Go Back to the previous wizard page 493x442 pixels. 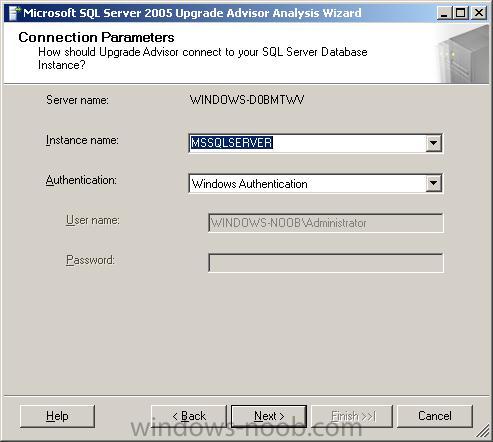189,416
